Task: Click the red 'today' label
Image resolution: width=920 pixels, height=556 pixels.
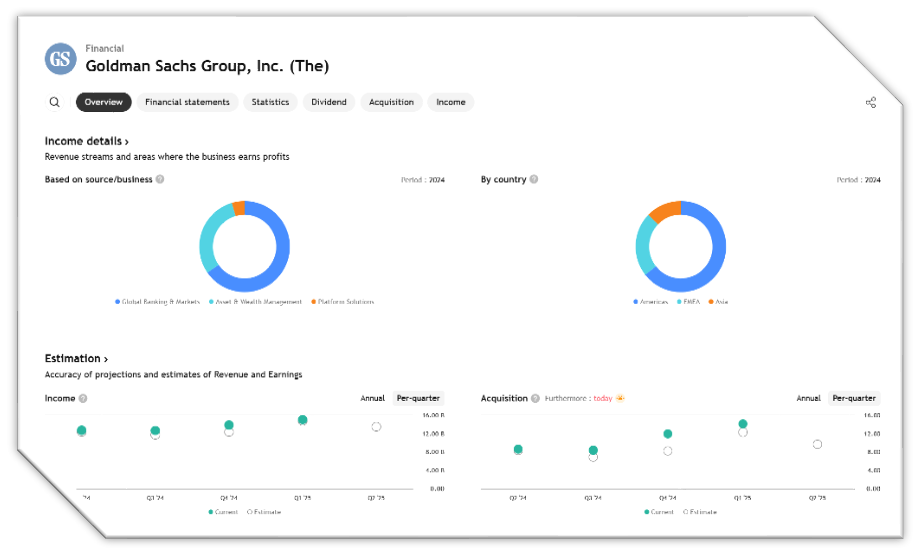Action: point(603,398)
